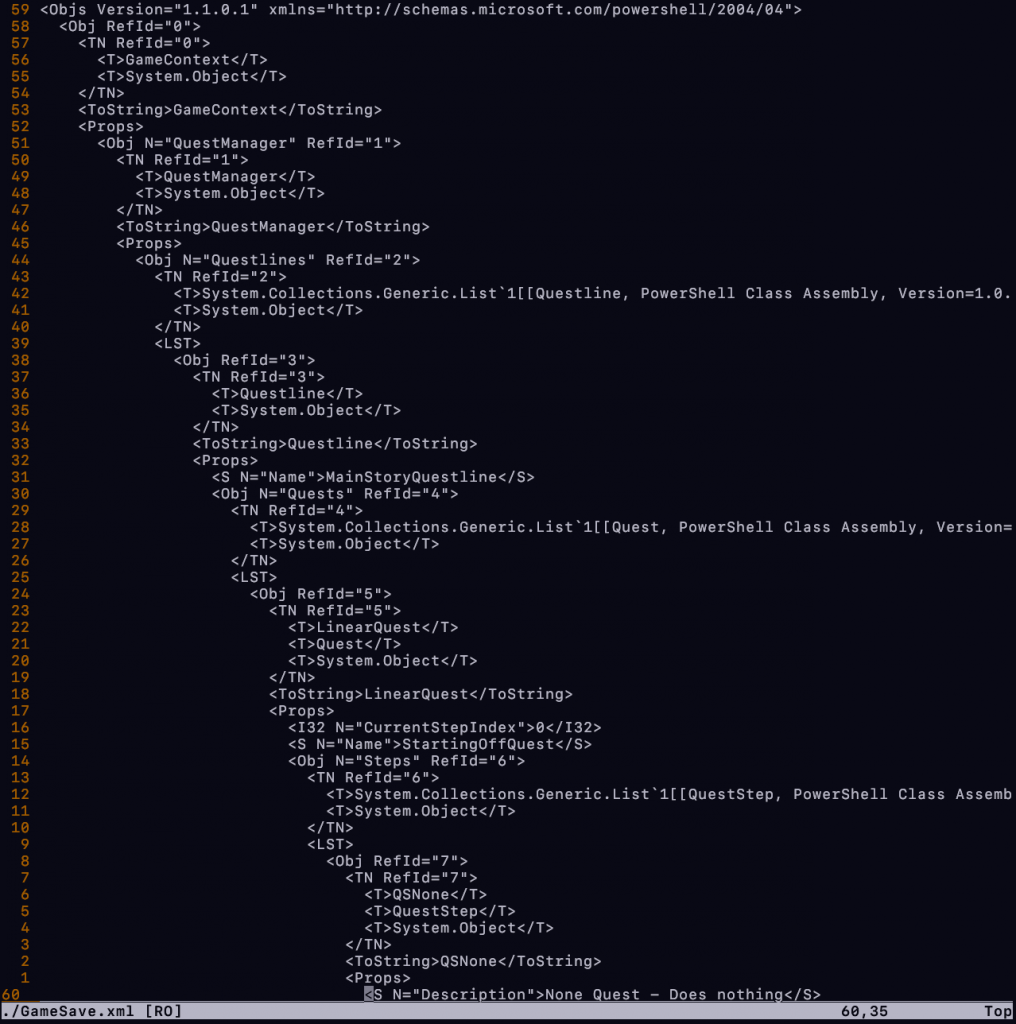Click the Obj N="Quests" RefId="4" tag

click(x=335, y=494)
